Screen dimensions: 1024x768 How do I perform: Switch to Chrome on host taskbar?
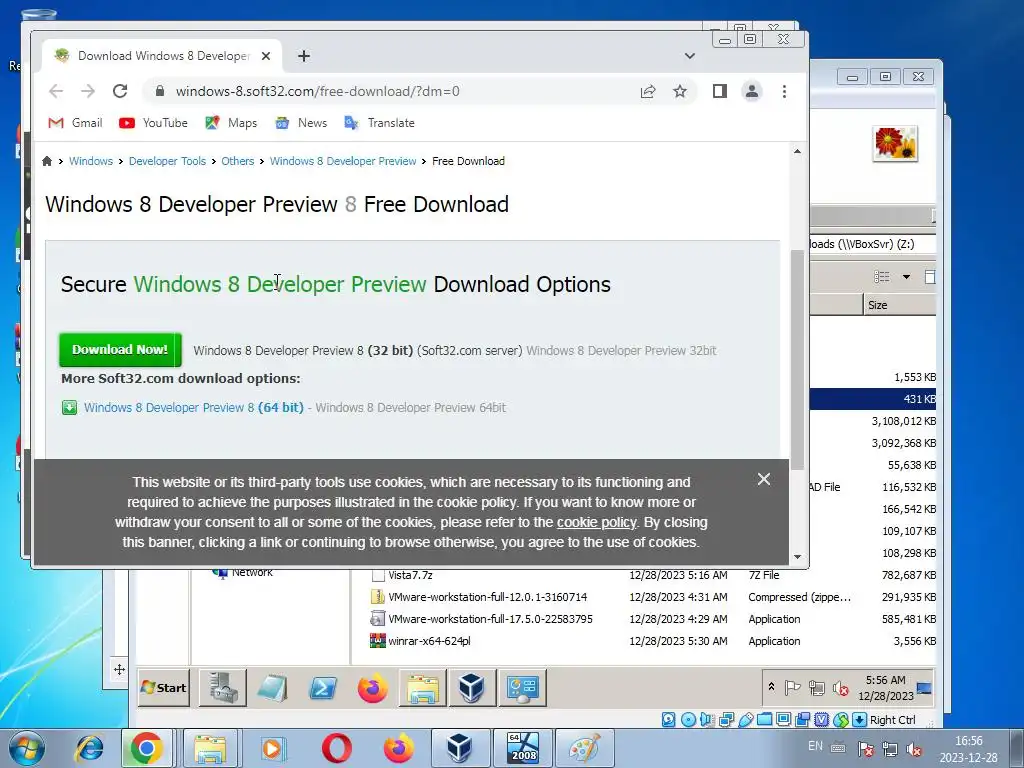coord(146,748)
